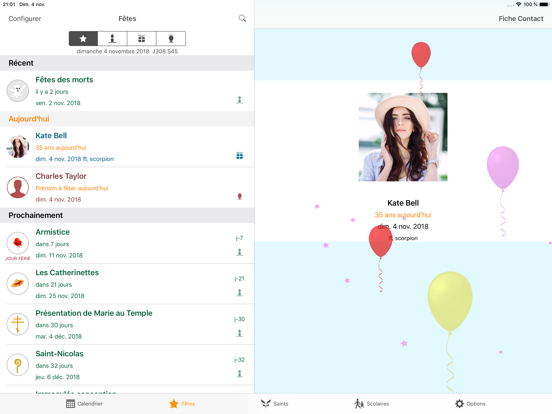Select the Charles Taylor entry title
The width and height of the screenshot is (552, 414).
pos(61,176)
